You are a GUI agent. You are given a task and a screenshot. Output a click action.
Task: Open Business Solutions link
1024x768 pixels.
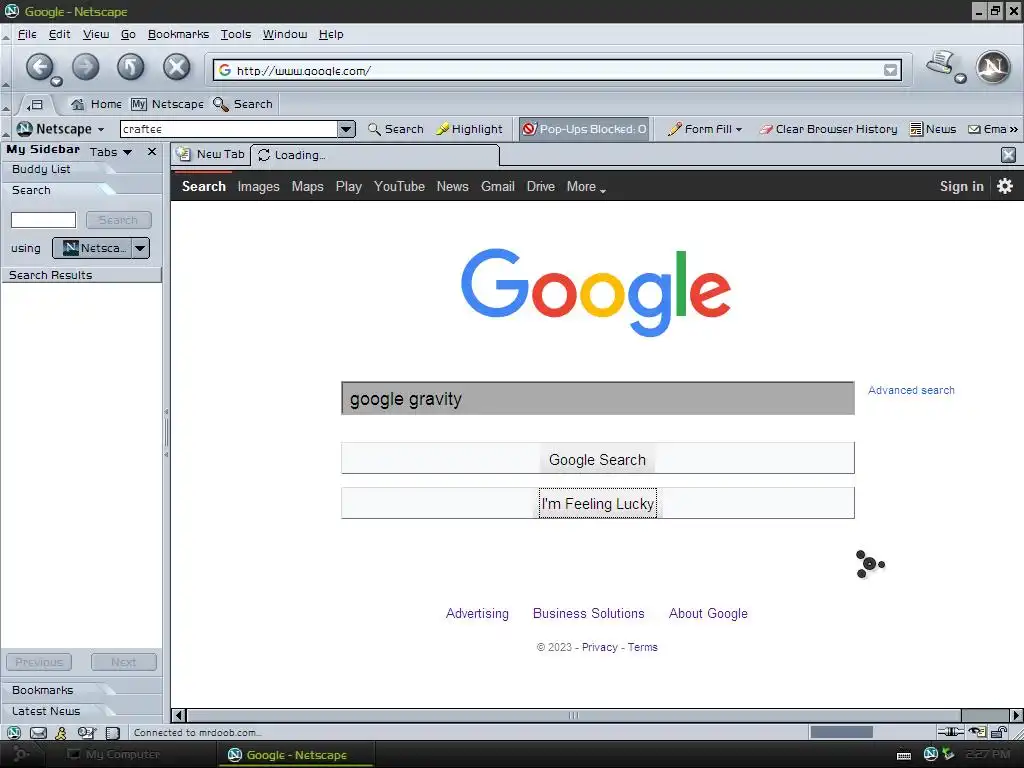(588, 613)
